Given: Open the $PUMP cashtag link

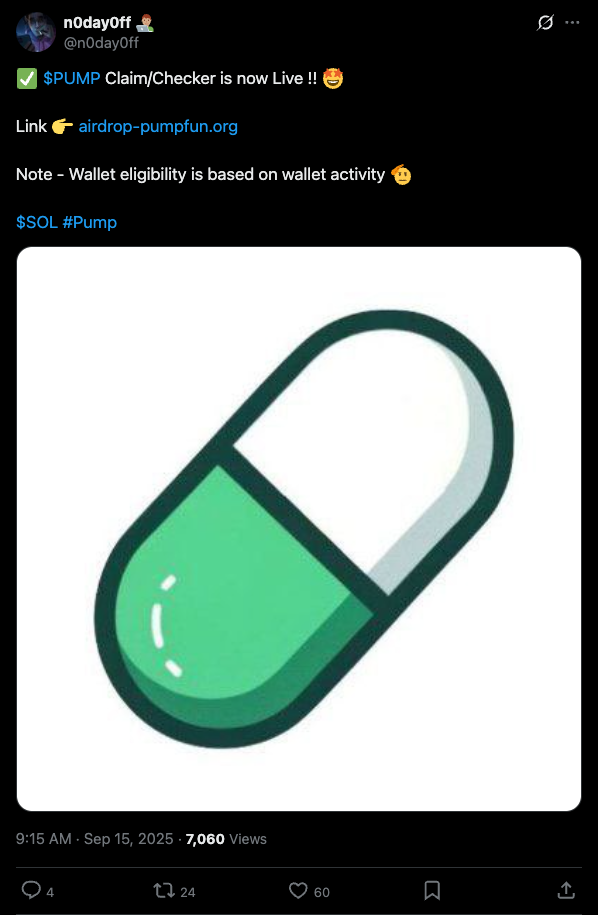Looking at the screenshot, I should coord(72,79).
